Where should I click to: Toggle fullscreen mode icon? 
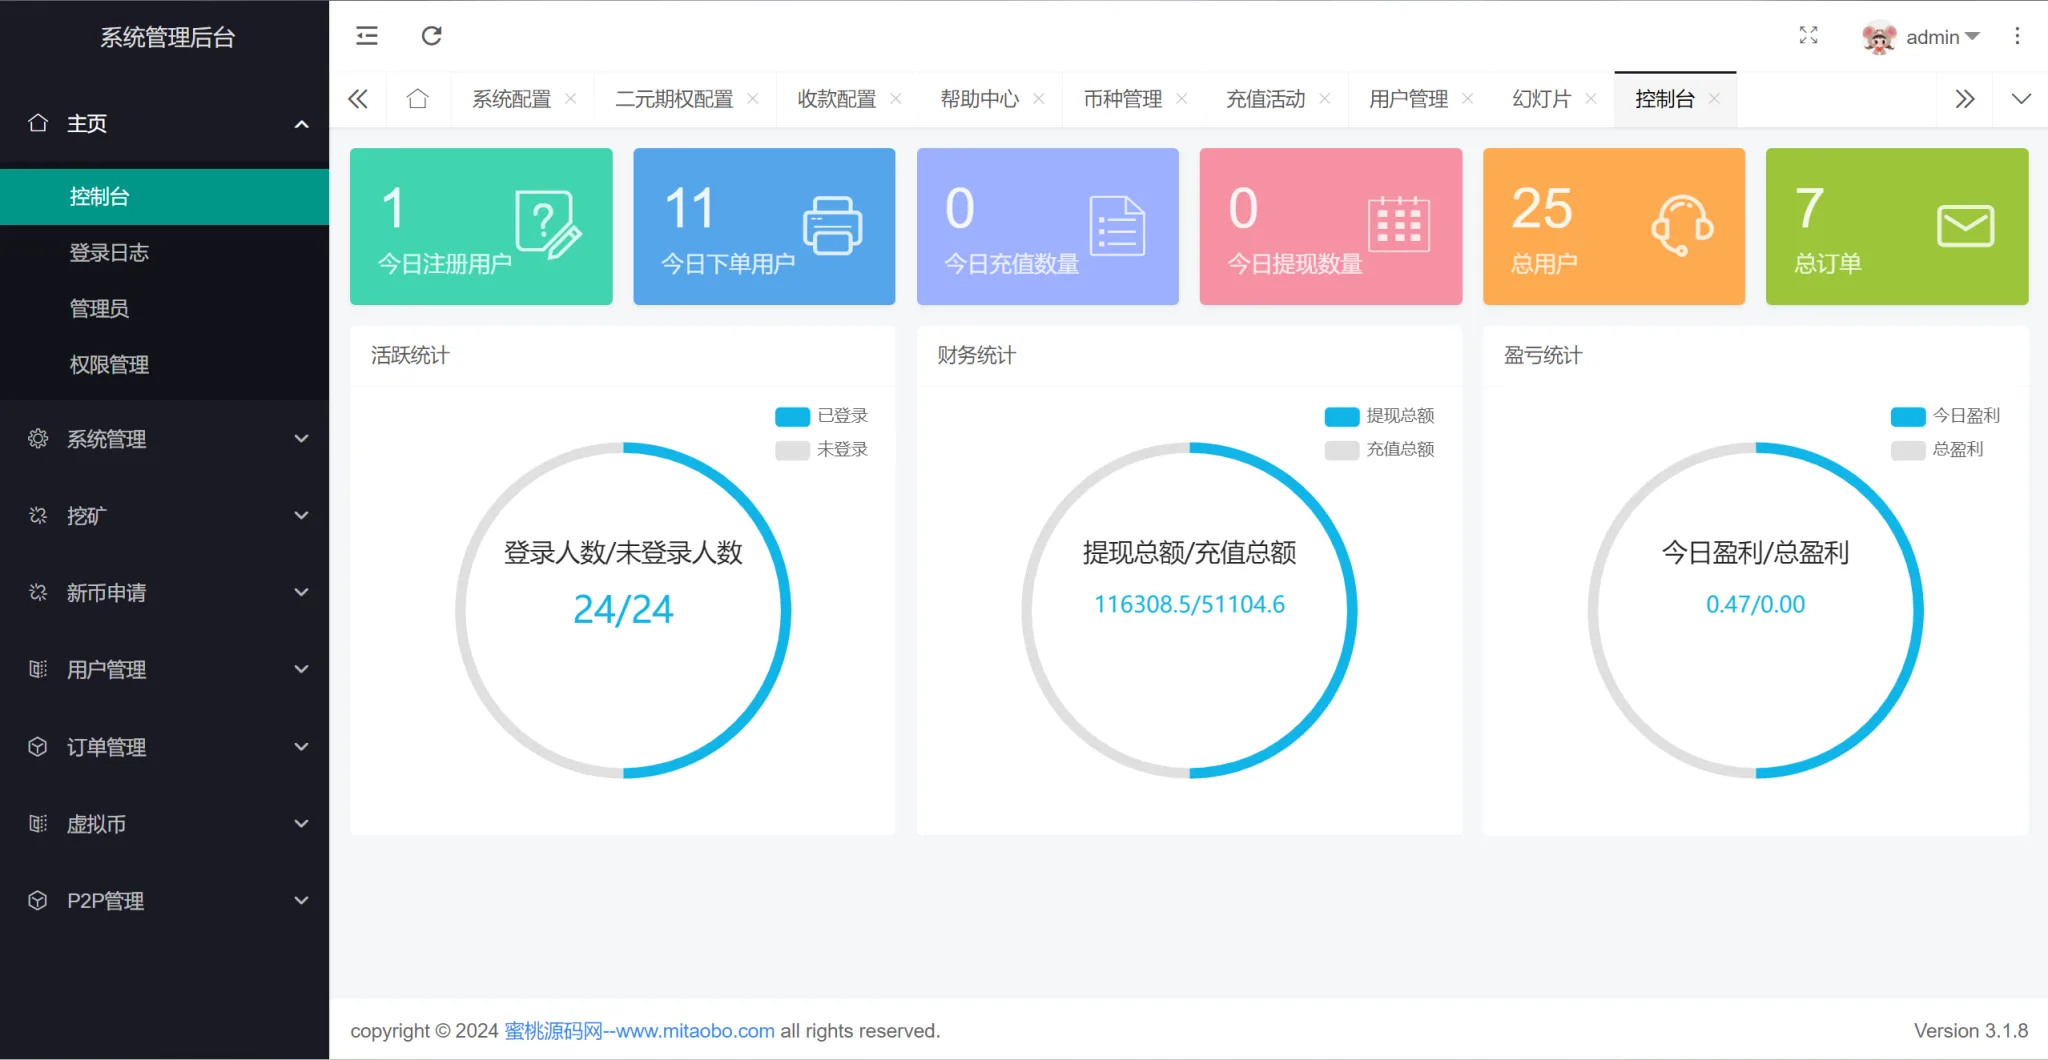[1808, 36]
